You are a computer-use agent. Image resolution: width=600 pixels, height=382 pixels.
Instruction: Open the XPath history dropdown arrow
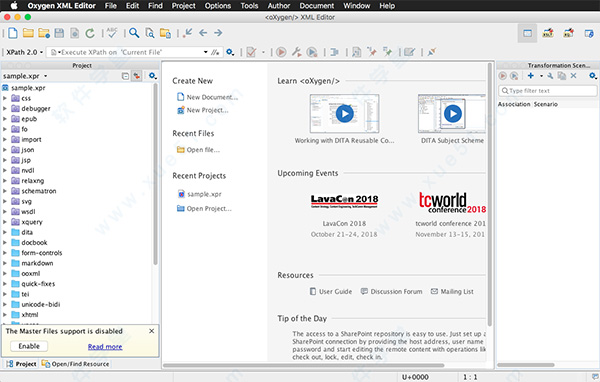coord(205,52)
